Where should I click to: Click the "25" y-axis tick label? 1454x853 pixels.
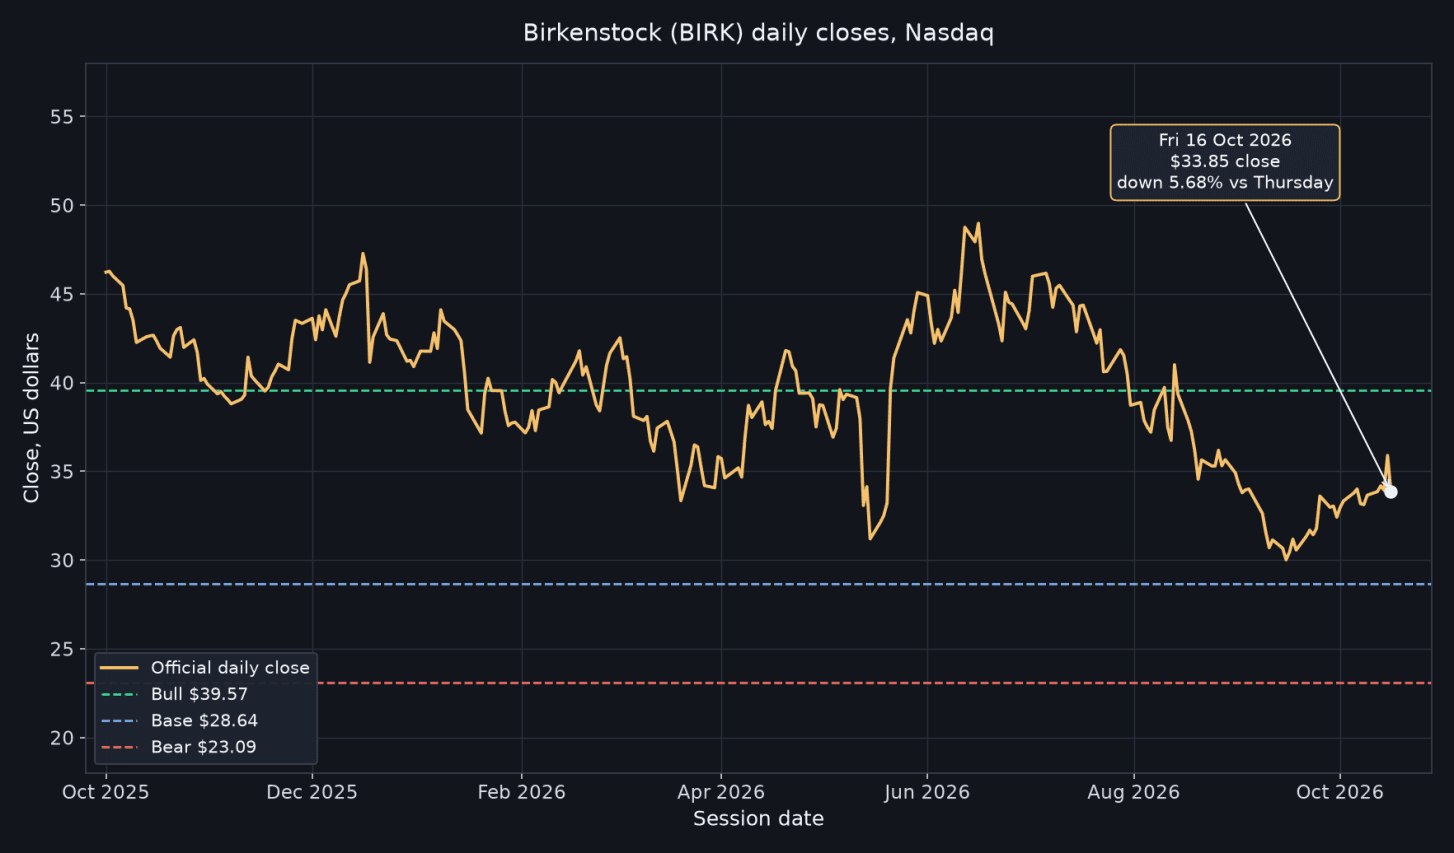pos(62,650)
